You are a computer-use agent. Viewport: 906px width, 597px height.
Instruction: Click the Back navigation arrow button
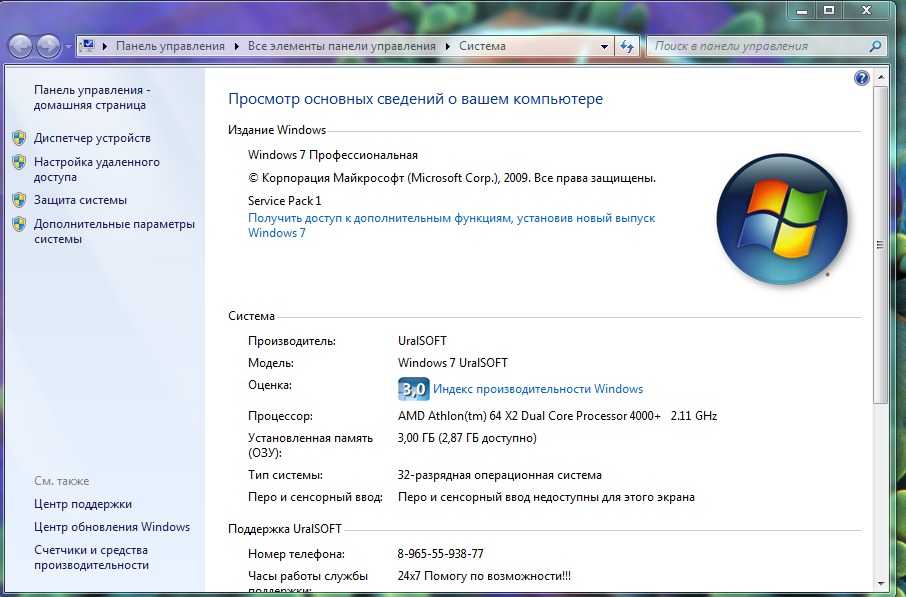[20, 46]
